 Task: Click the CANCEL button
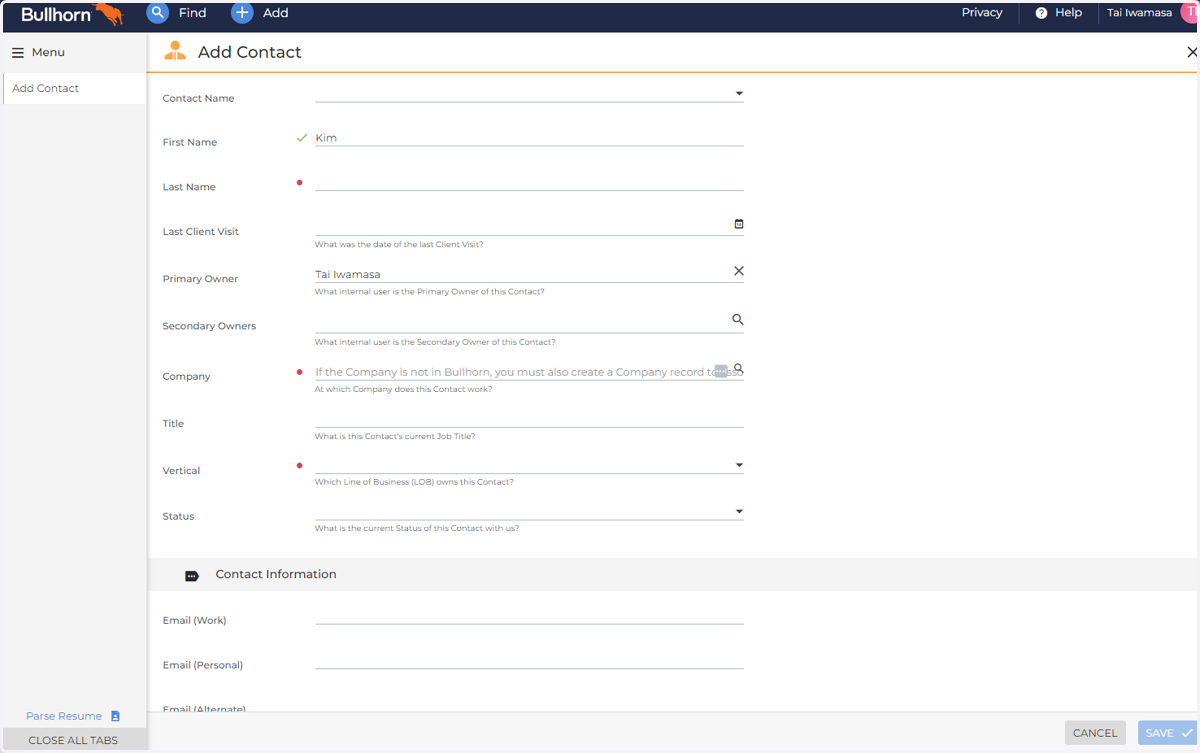click(1095, 733)
